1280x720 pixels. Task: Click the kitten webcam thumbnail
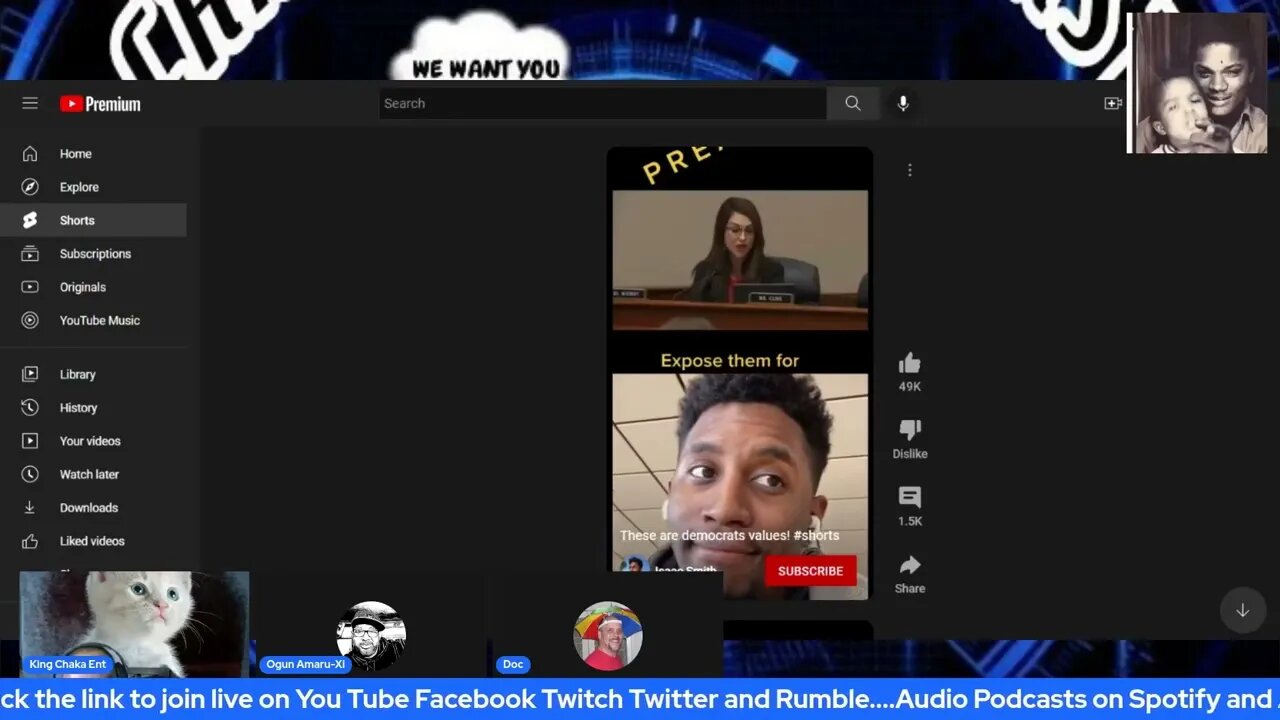pos(134,624)
